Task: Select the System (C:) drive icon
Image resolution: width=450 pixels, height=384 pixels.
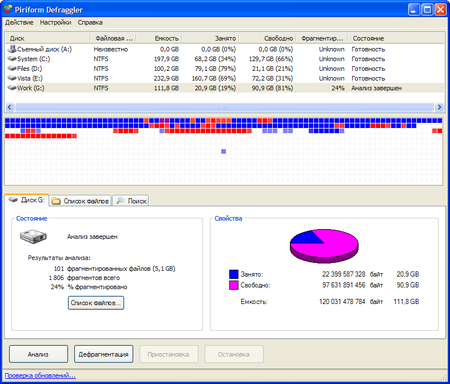Action: pyautogui.click(x=12, y=59)
